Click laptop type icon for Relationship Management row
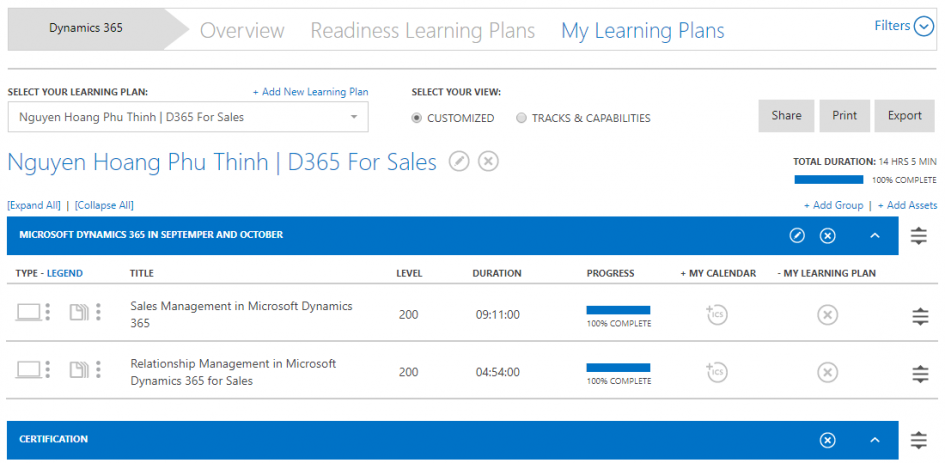Screen dimensions: 945x463 click(x=28, y=369)
